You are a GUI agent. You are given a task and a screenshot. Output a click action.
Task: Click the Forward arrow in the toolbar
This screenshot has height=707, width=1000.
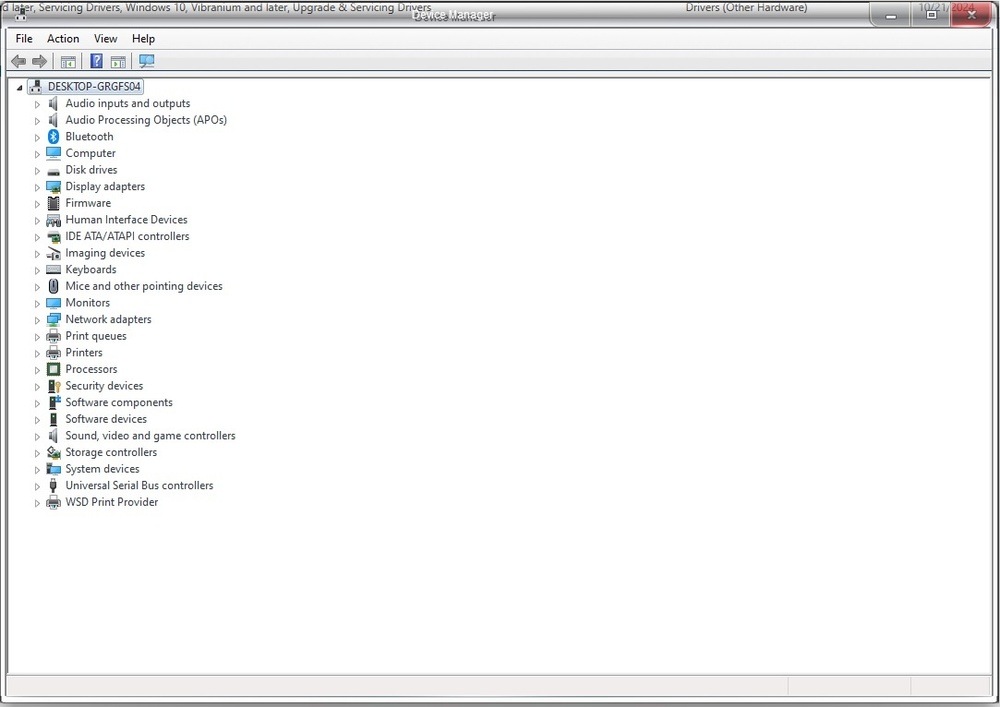pyautogui.click(x=40, y=62)
